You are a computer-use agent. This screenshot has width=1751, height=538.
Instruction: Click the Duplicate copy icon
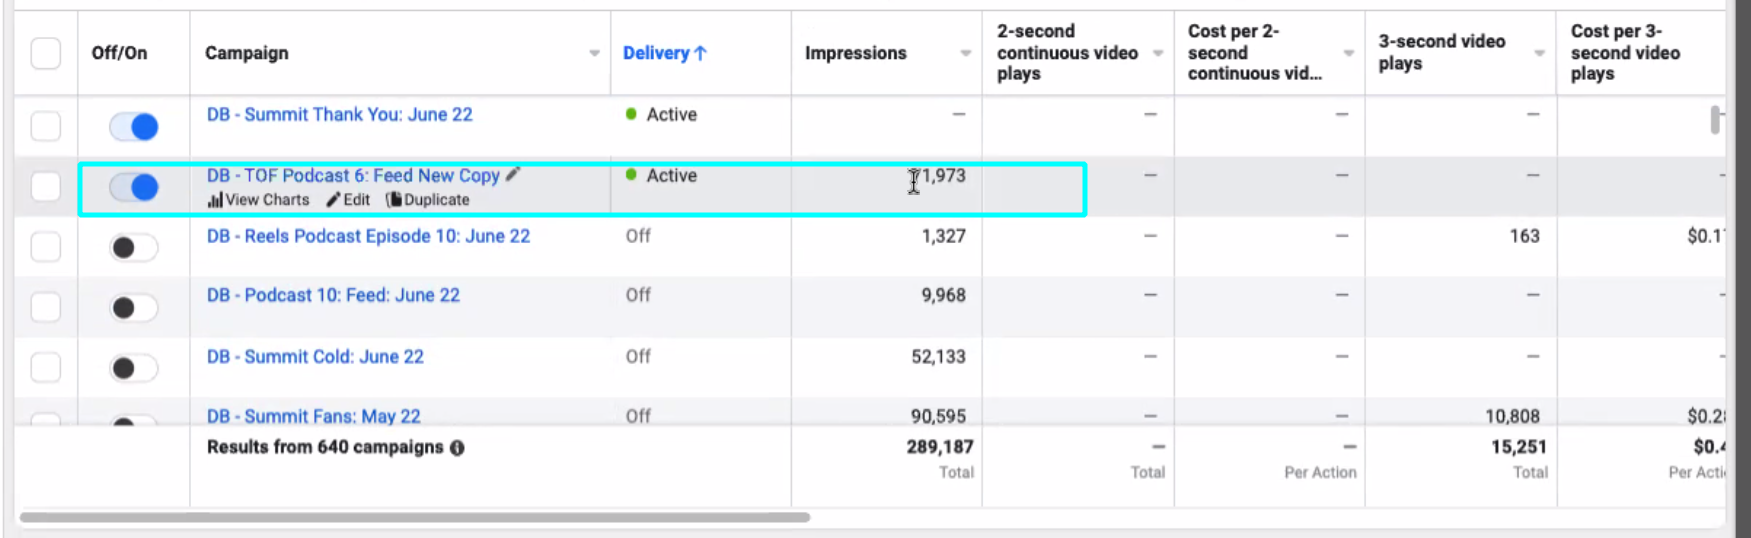pos(394,200)
